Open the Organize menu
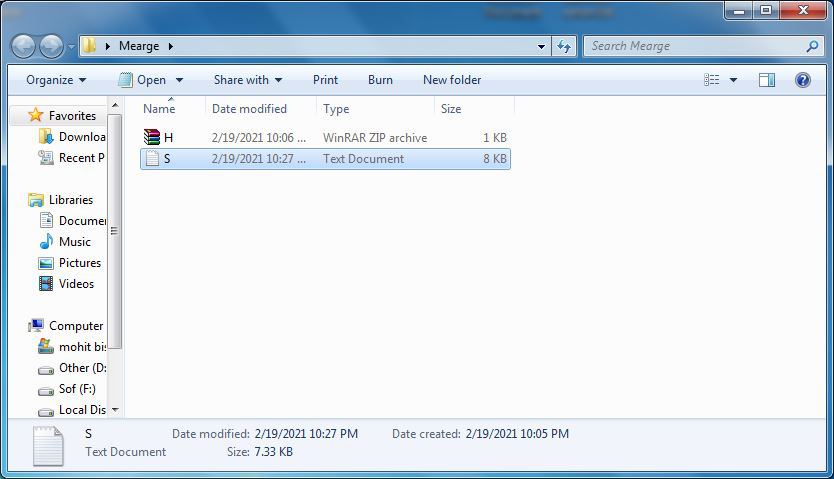This screenshot has width=834, height=479. (56, 80)
